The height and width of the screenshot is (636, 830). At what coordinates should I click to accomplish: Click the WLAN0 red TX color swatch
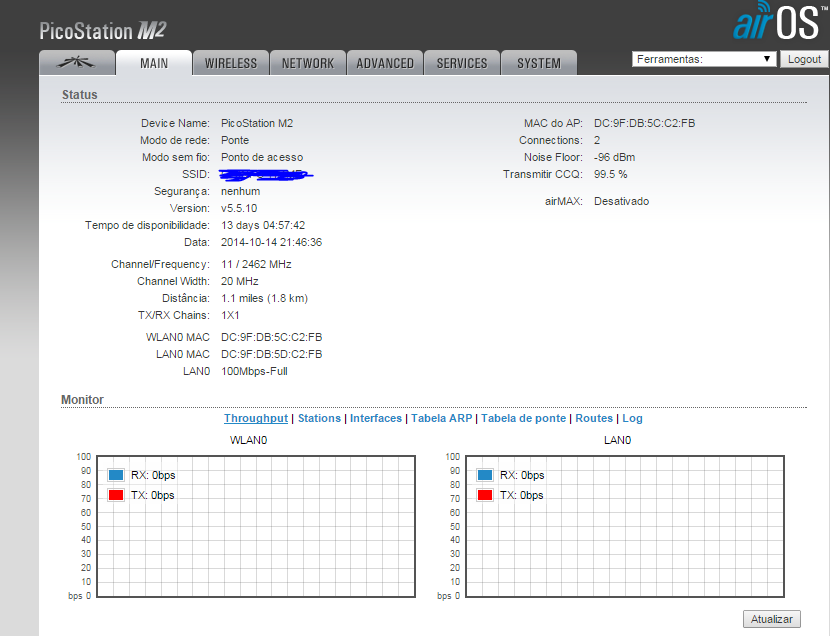pos(116,495)
